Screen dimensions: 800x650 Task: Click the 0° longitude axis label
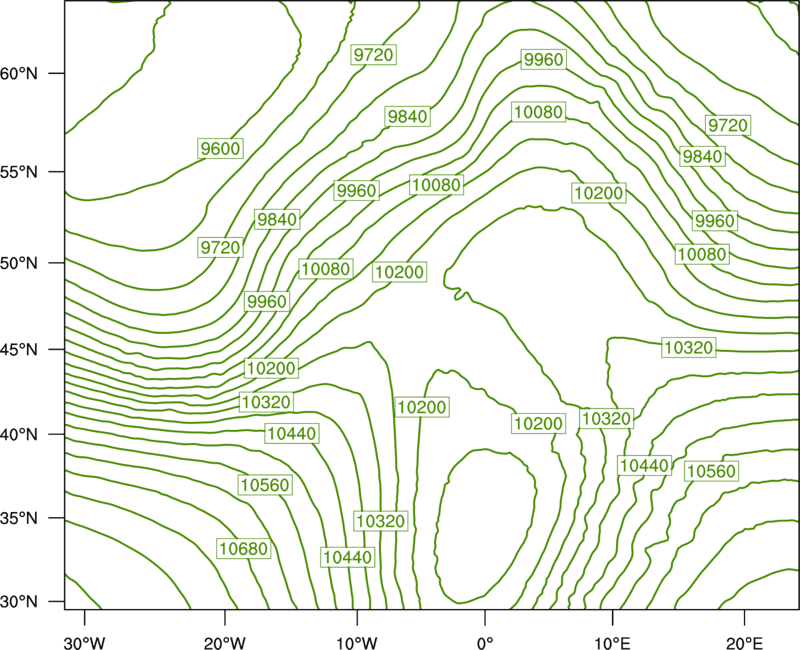pos(485,643)
